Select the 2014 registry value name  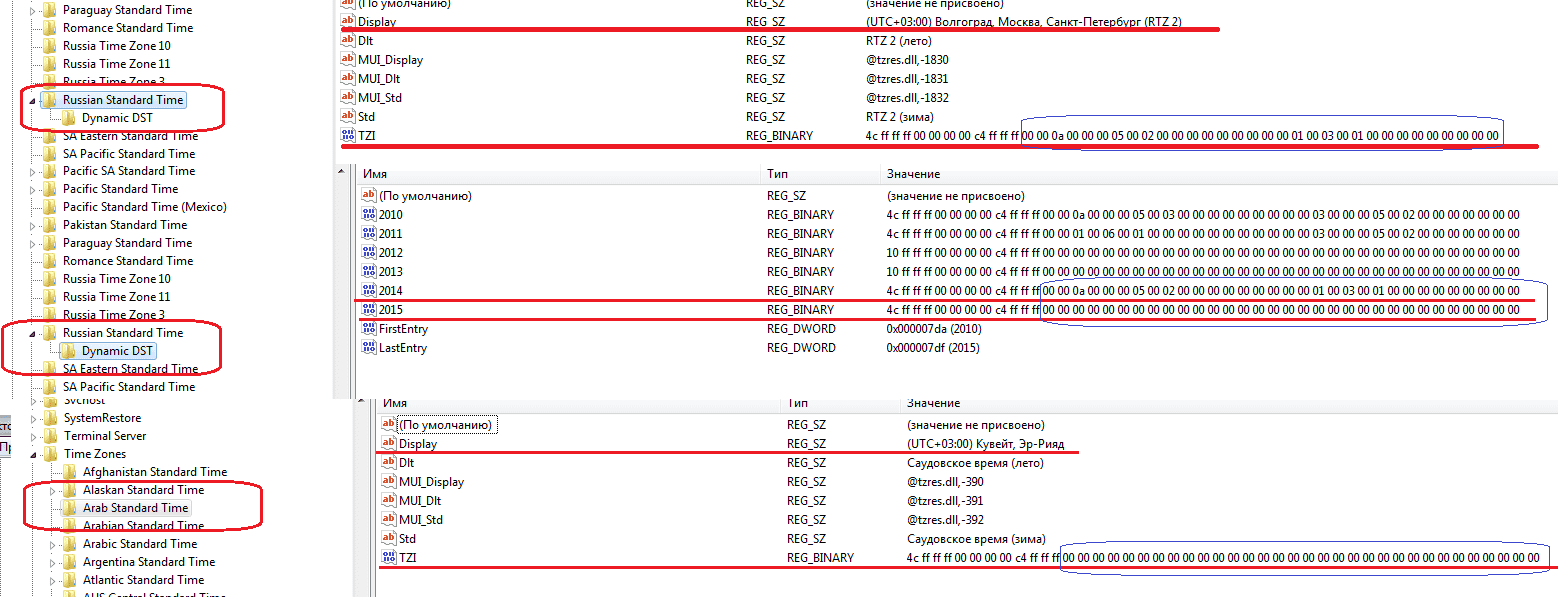[391, 291]
